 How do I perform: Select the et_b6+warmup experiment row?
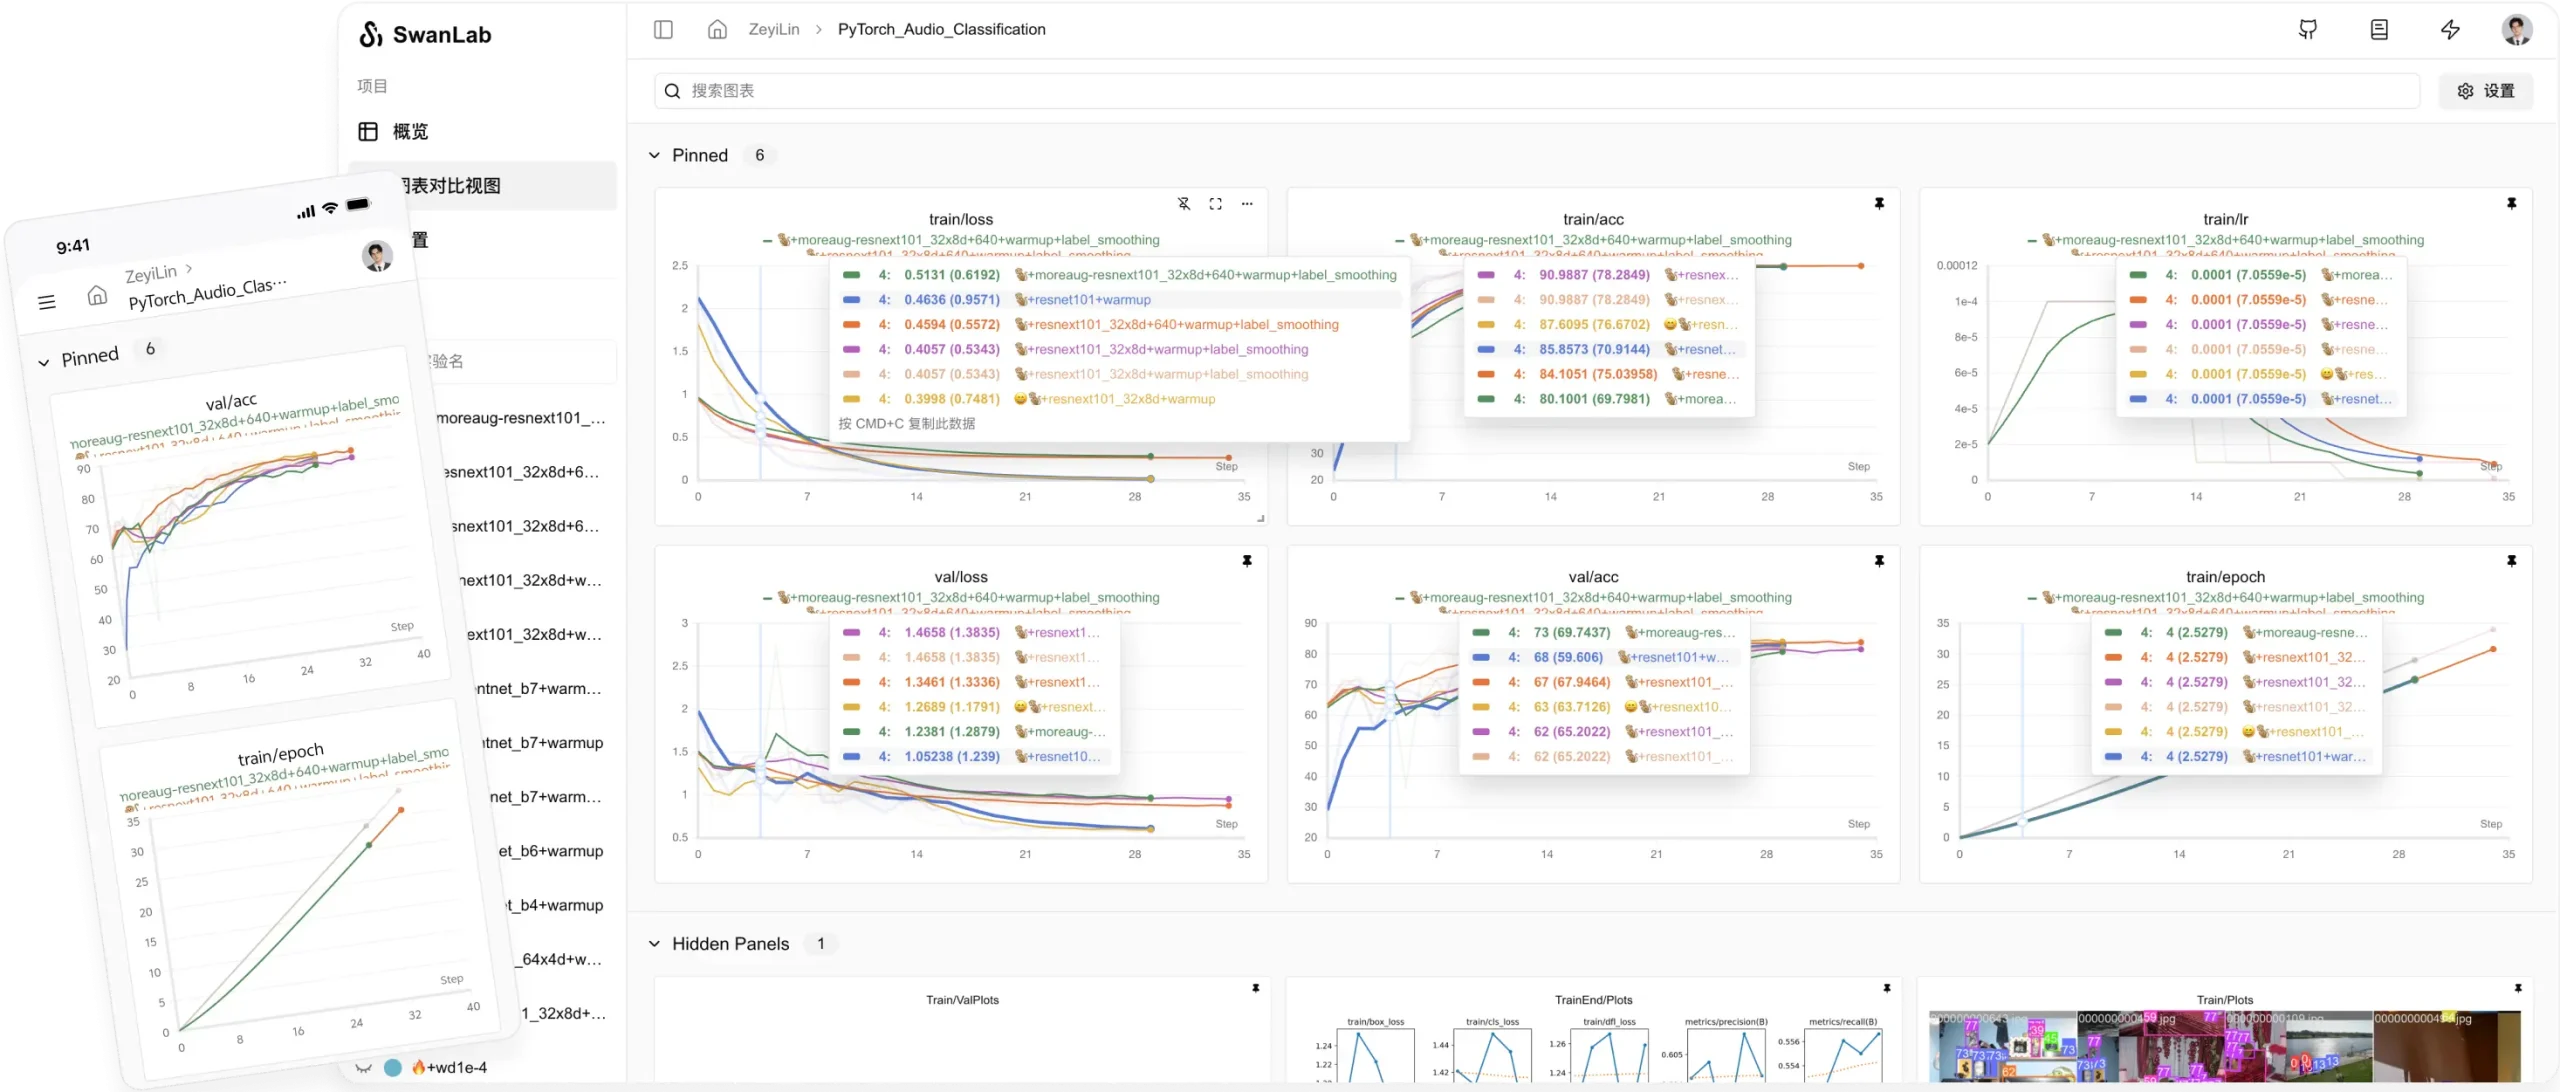click(x=551, y=851)
